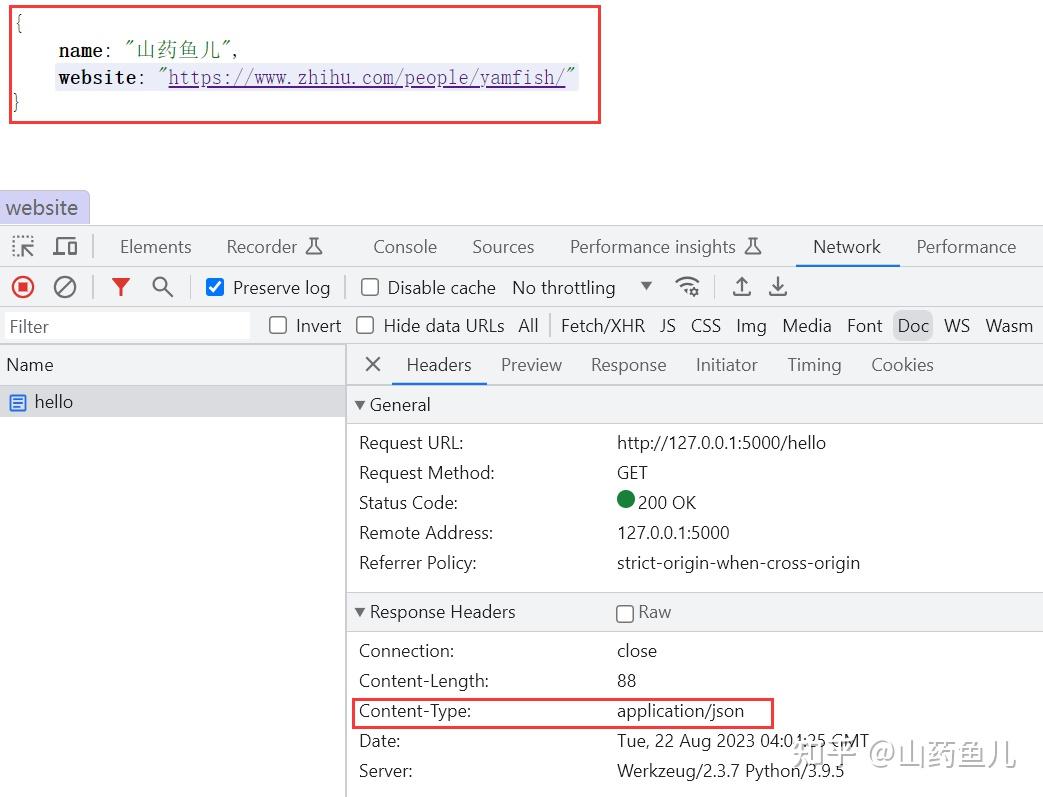Click into the network Filter field
This screenshot has width=1043, height=797.
(127, 326)
